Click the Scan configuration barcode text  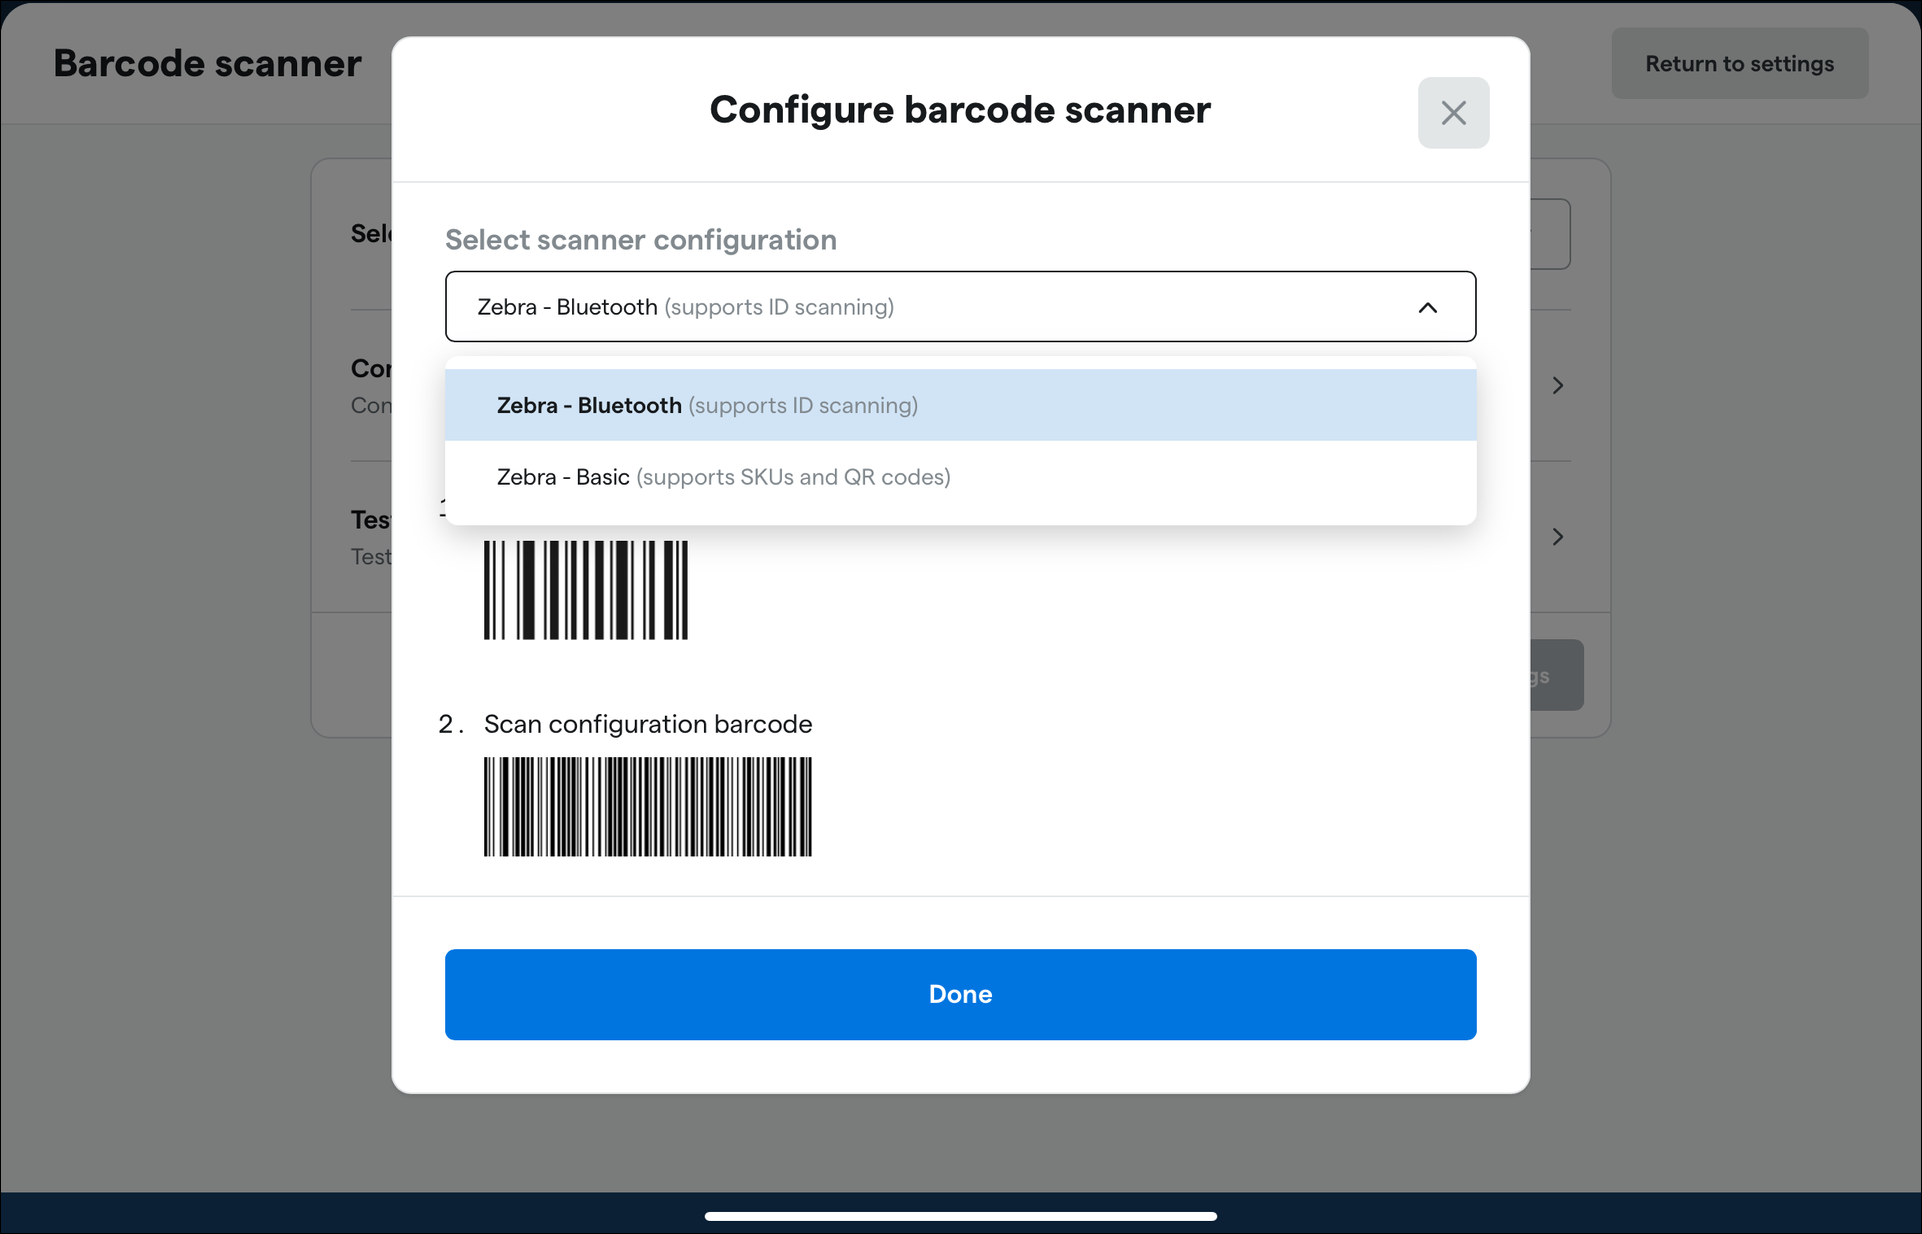(x=648, y=724)
